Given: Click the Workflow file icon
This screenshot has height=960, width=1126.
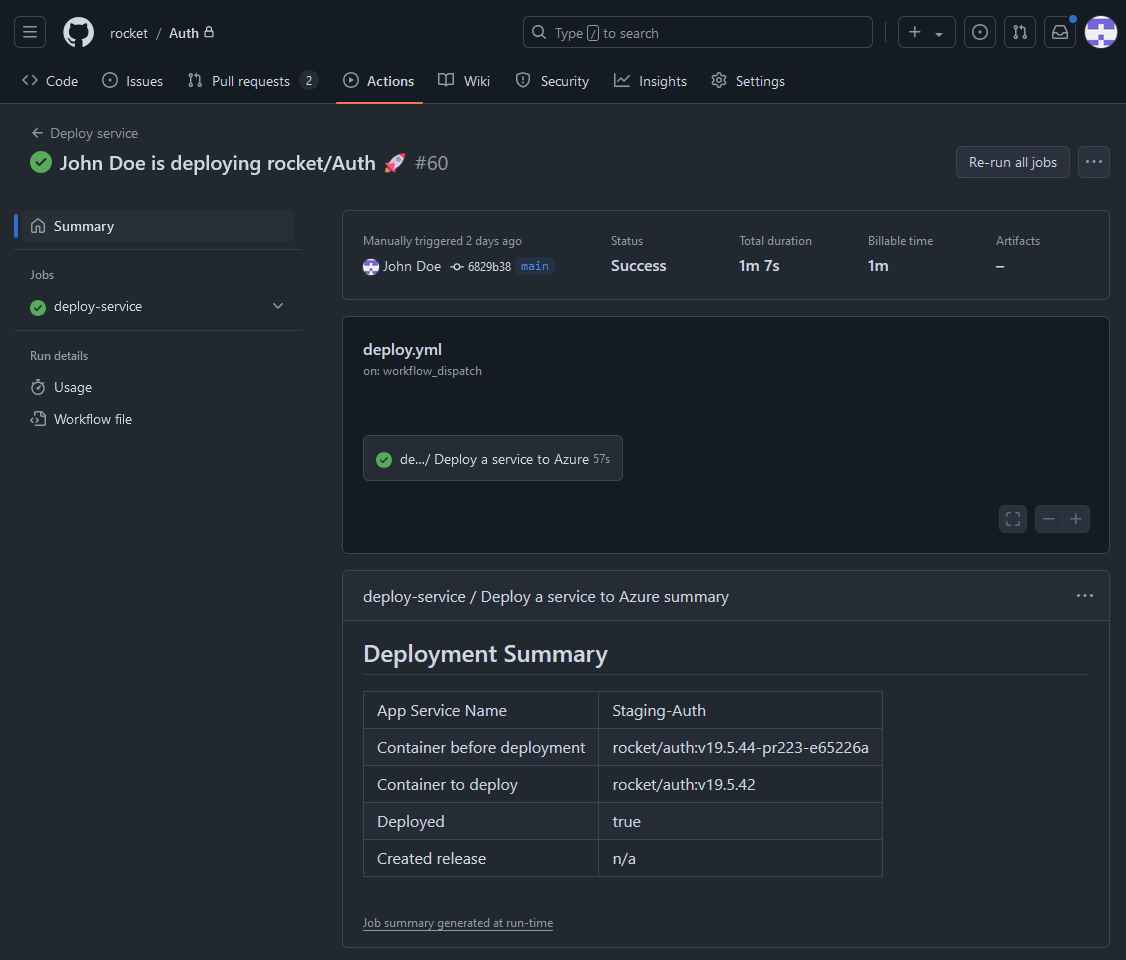Looking at the screenshot, I should pos(38,419).
